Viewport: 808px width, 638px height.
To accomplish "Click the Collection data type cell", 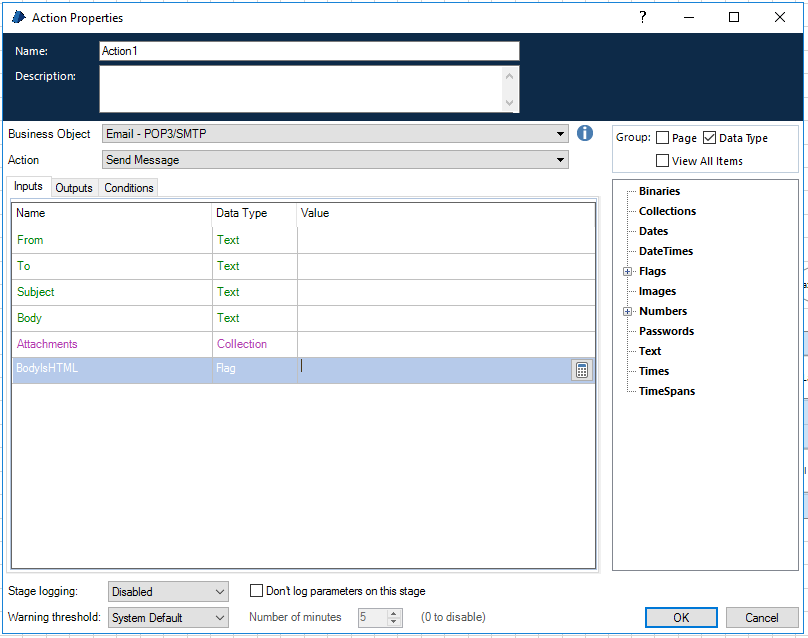I will 255,344.
